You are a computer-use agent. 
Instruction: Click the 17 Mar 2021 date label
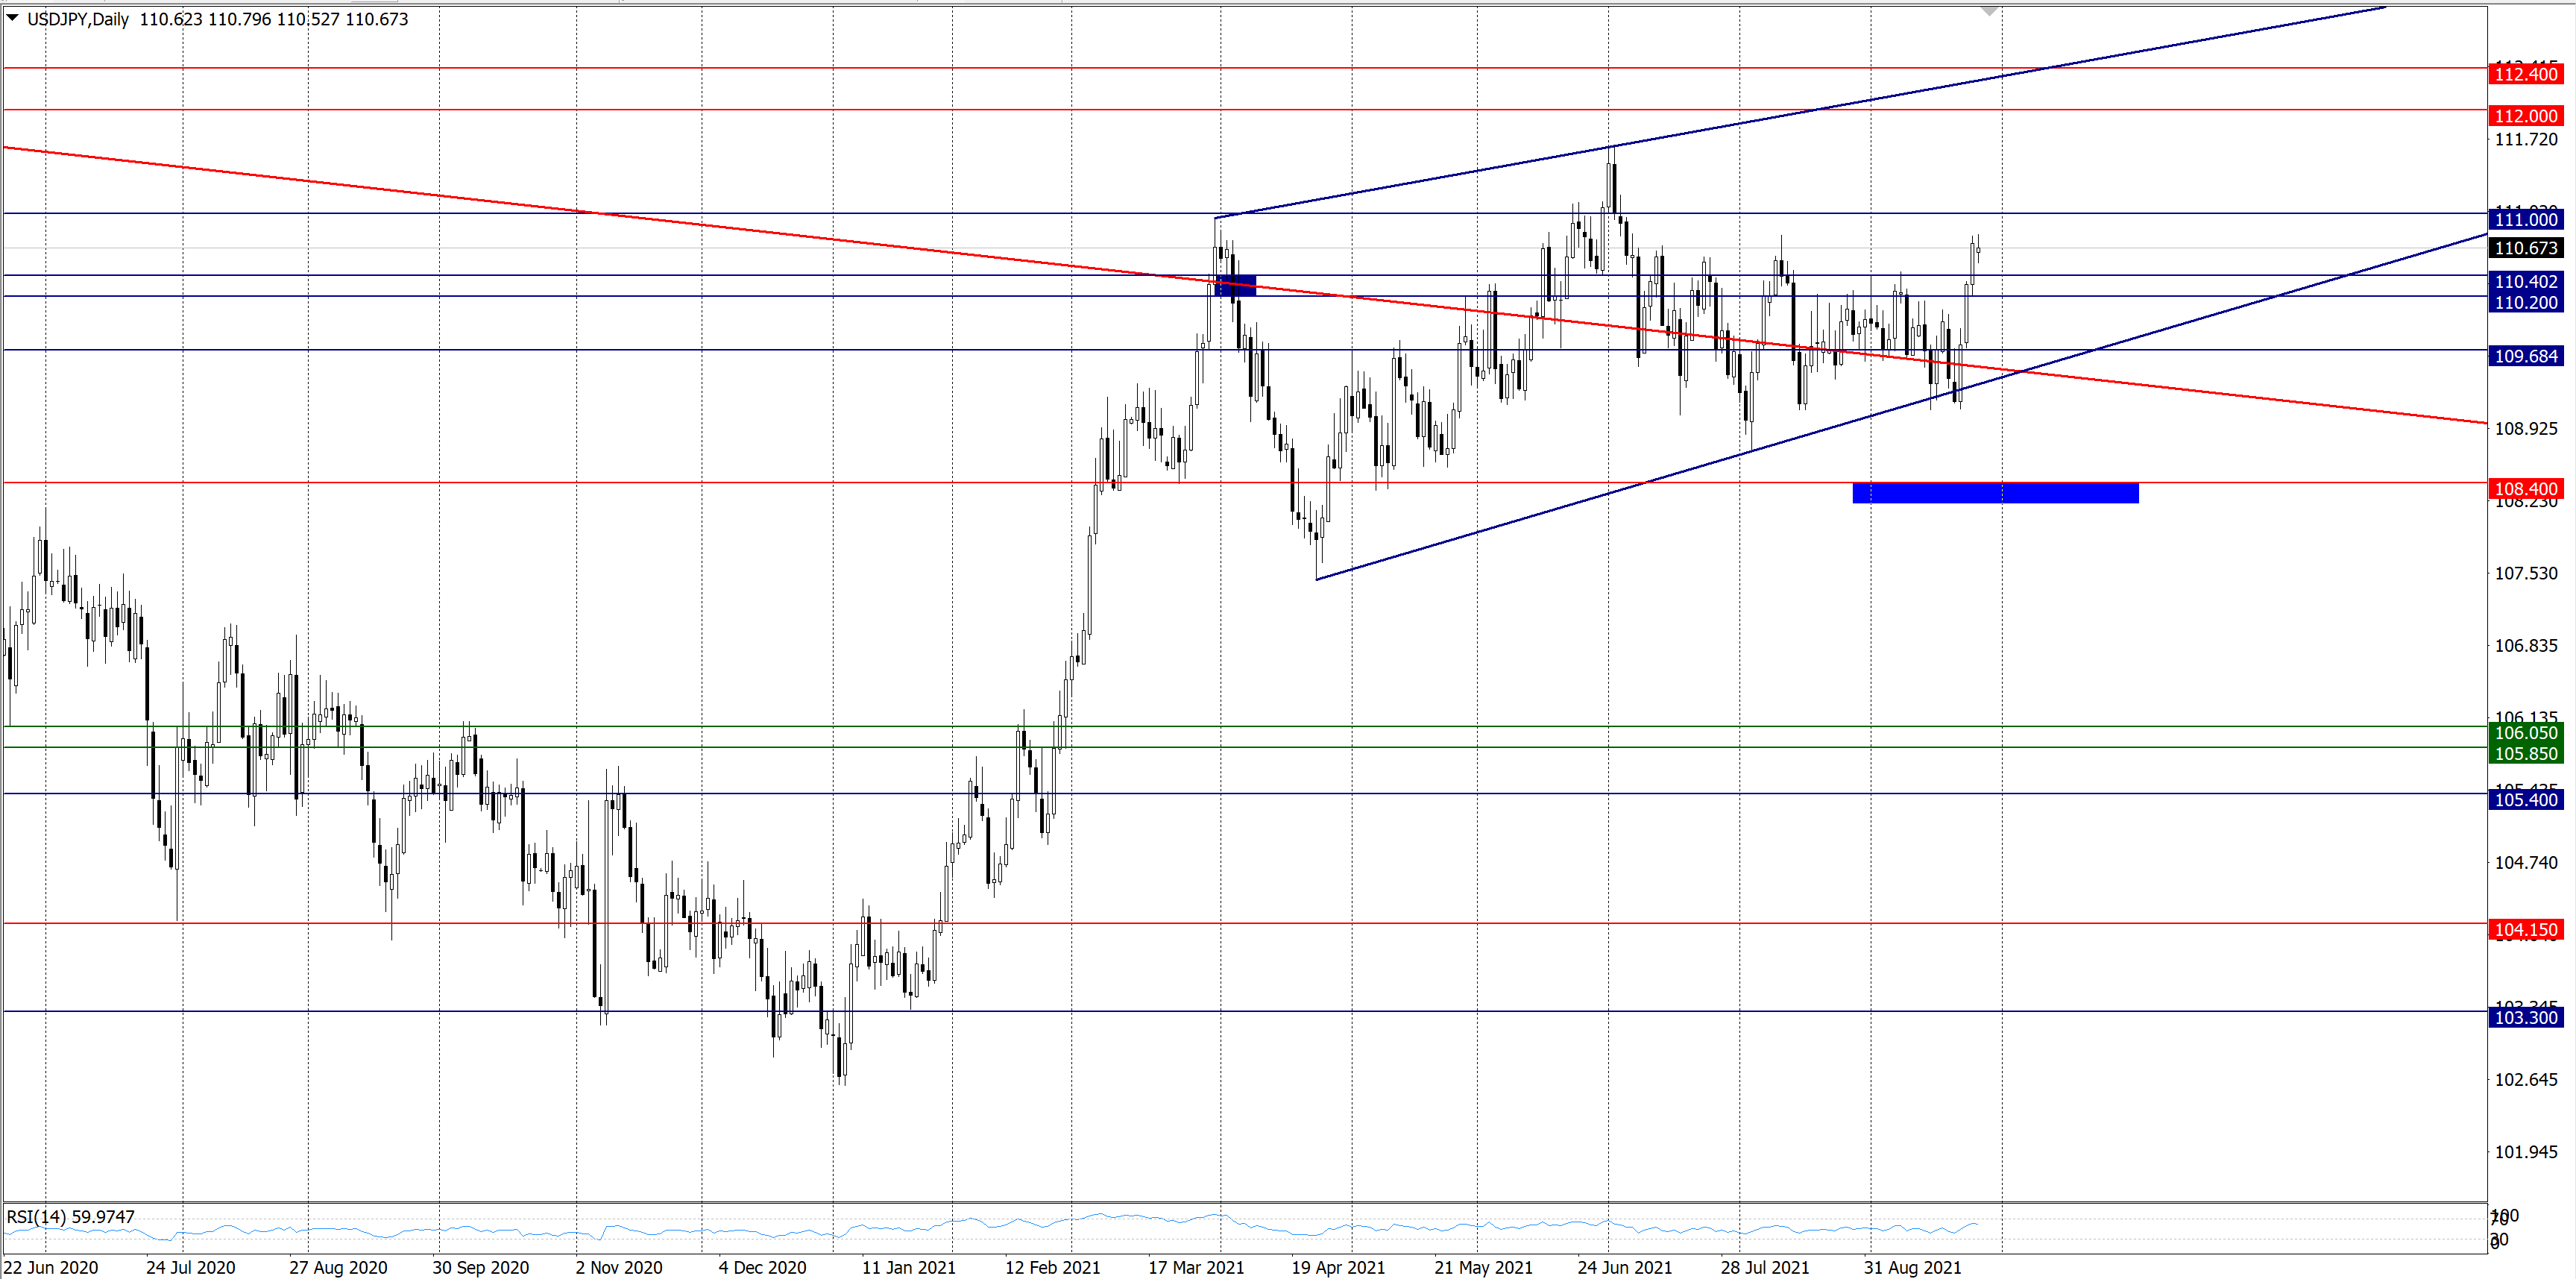point(1196,1267)
